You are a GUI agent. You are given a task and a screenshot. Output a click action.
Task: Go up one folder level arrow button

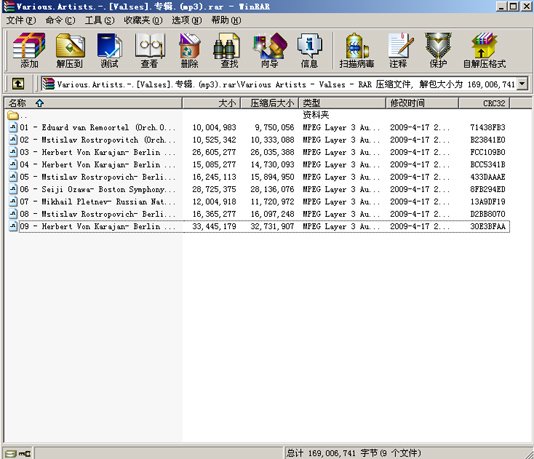[x=18, y=83]
